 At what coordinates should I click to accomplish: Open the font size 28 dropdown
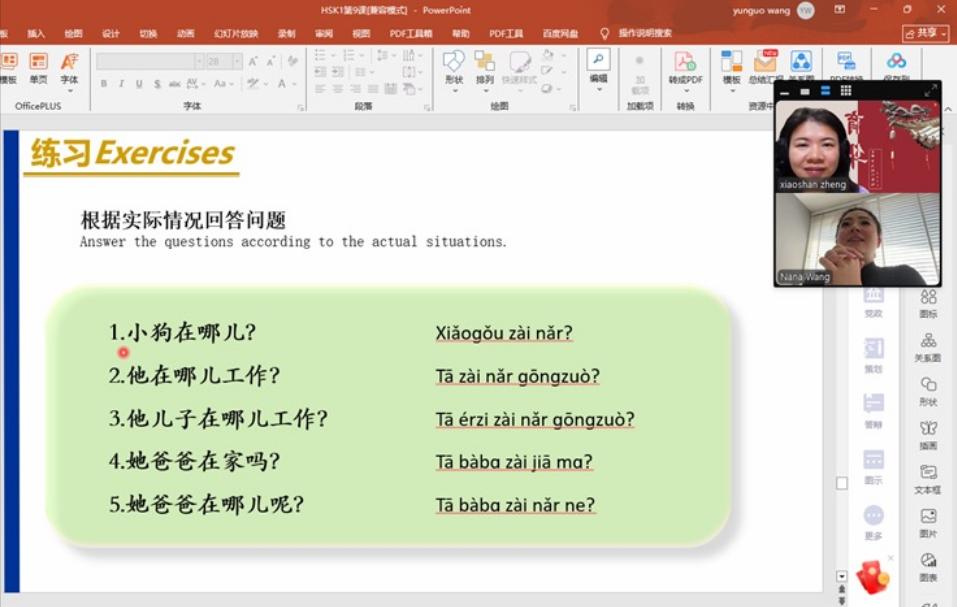237,61
